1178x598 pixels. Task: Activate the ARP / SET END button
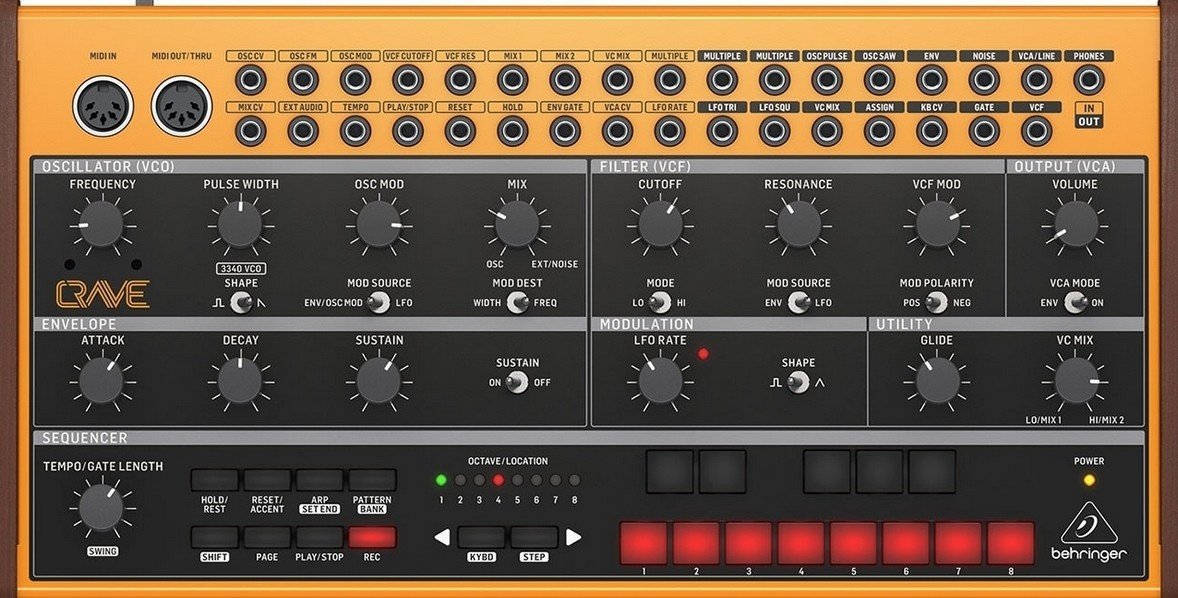coord(319,480)
